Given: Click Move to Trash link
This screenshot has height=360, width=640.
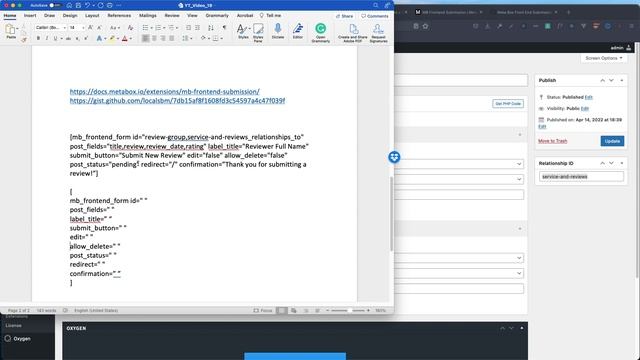Looking at the screenshot, I should [x=552, y=141].
